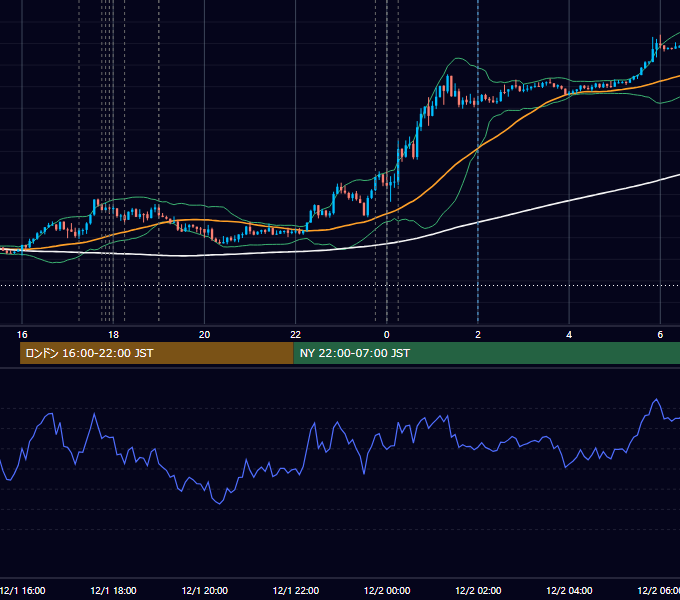Click the 12/2 04:00 date label
Viewport: 680px width, 600px height.
569,591
